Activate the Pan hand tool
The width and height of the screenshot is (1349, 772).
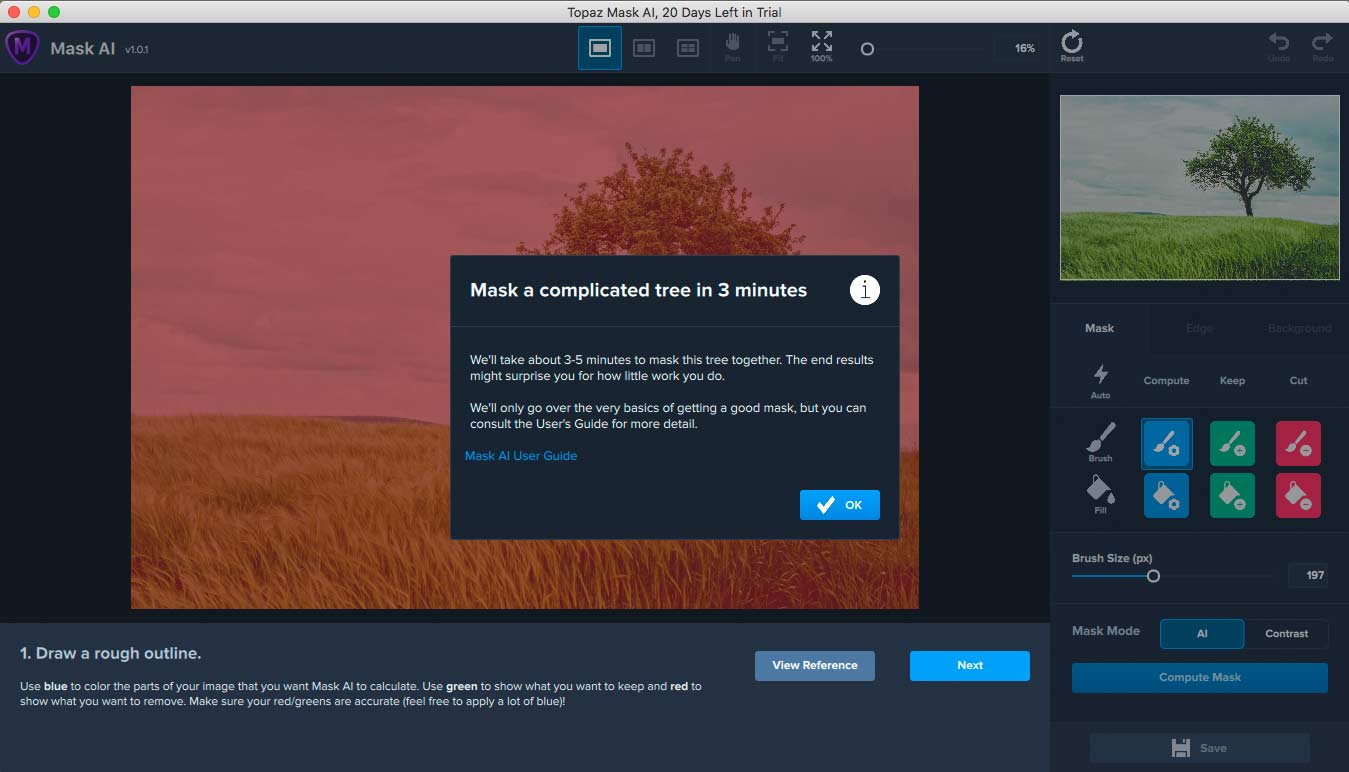733,47
